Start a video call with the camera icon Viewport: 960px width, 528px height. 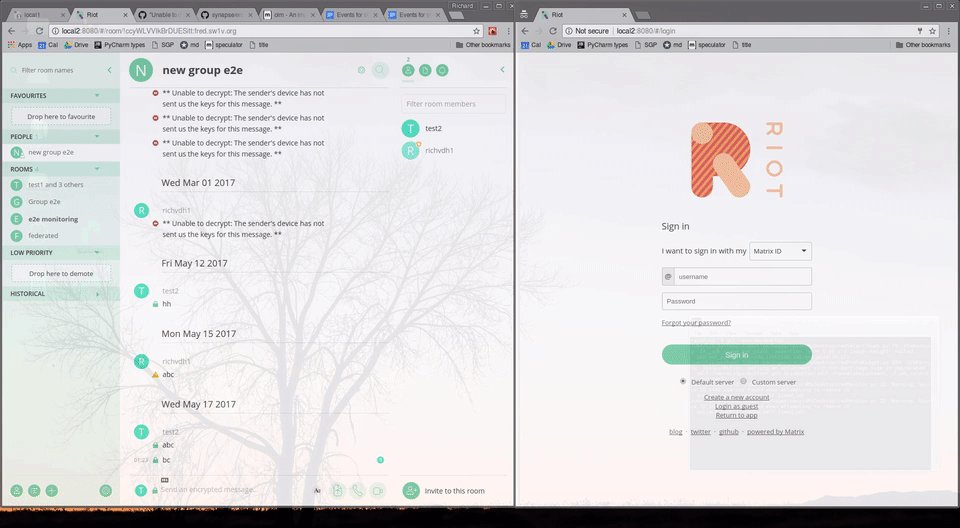click(x=378, y=491)
